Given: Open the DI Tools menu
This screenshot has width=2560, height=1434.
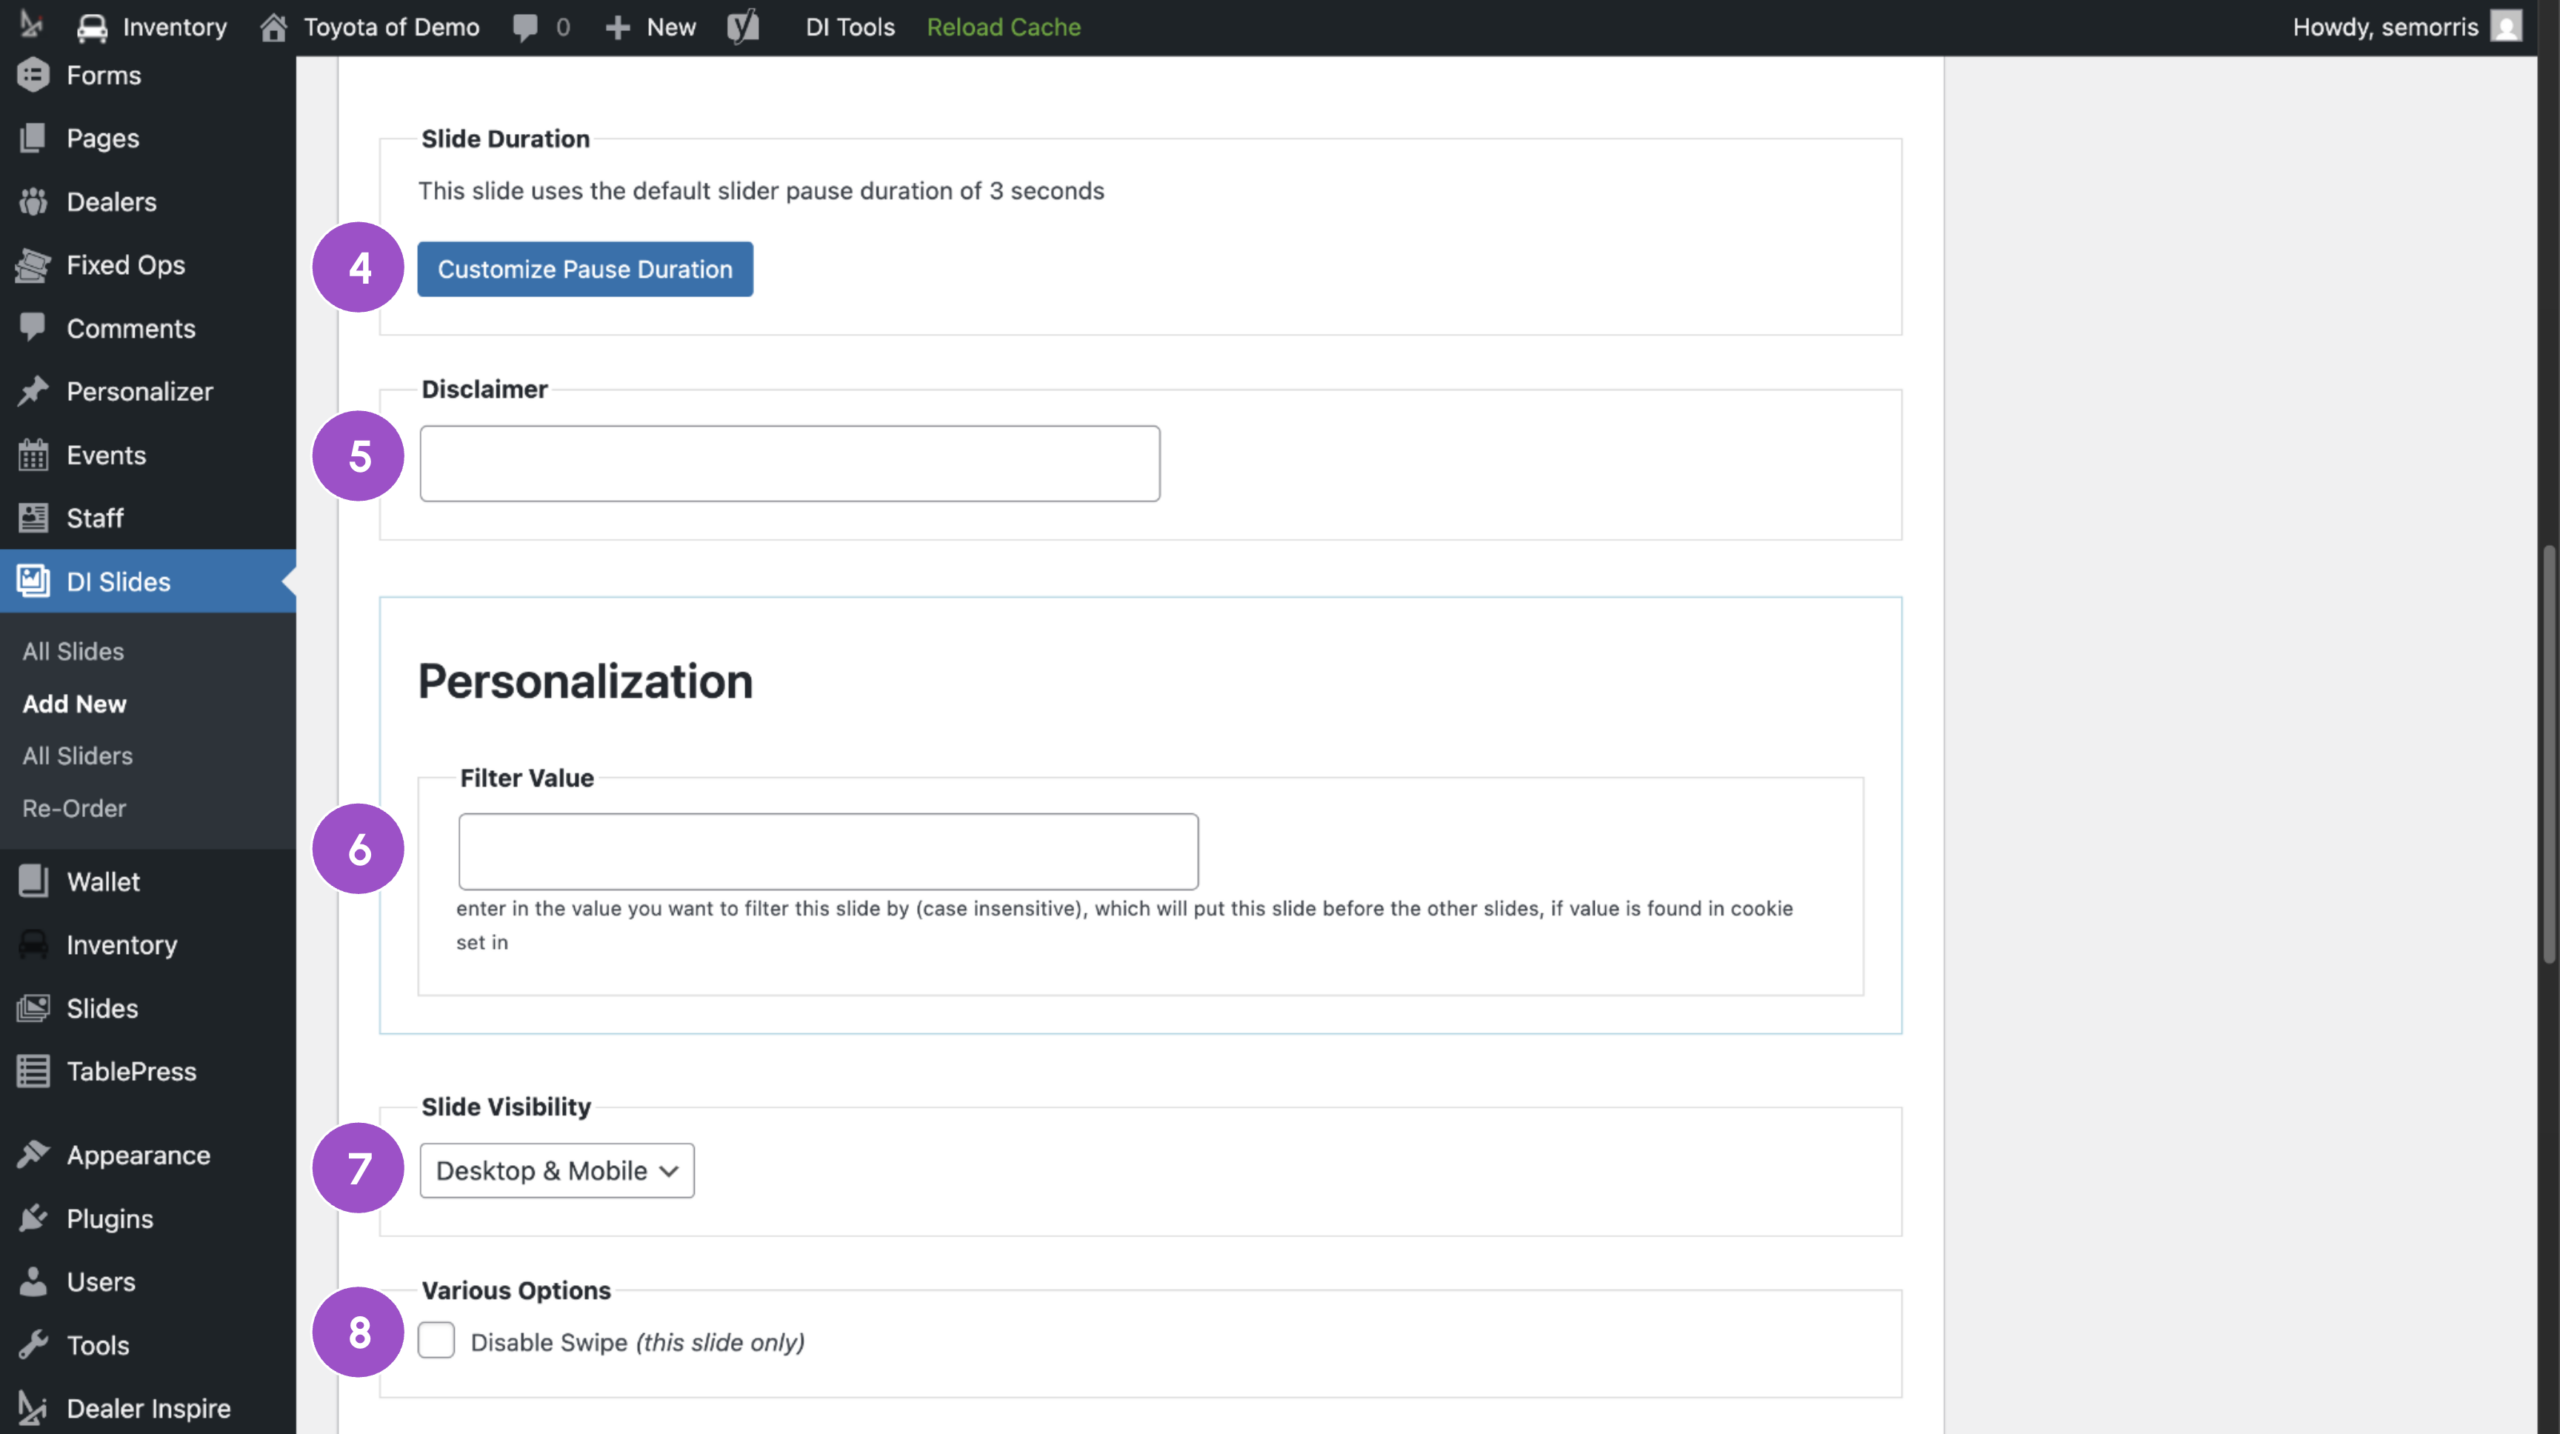Looking at the screenshot, I should tap(850, 27).
